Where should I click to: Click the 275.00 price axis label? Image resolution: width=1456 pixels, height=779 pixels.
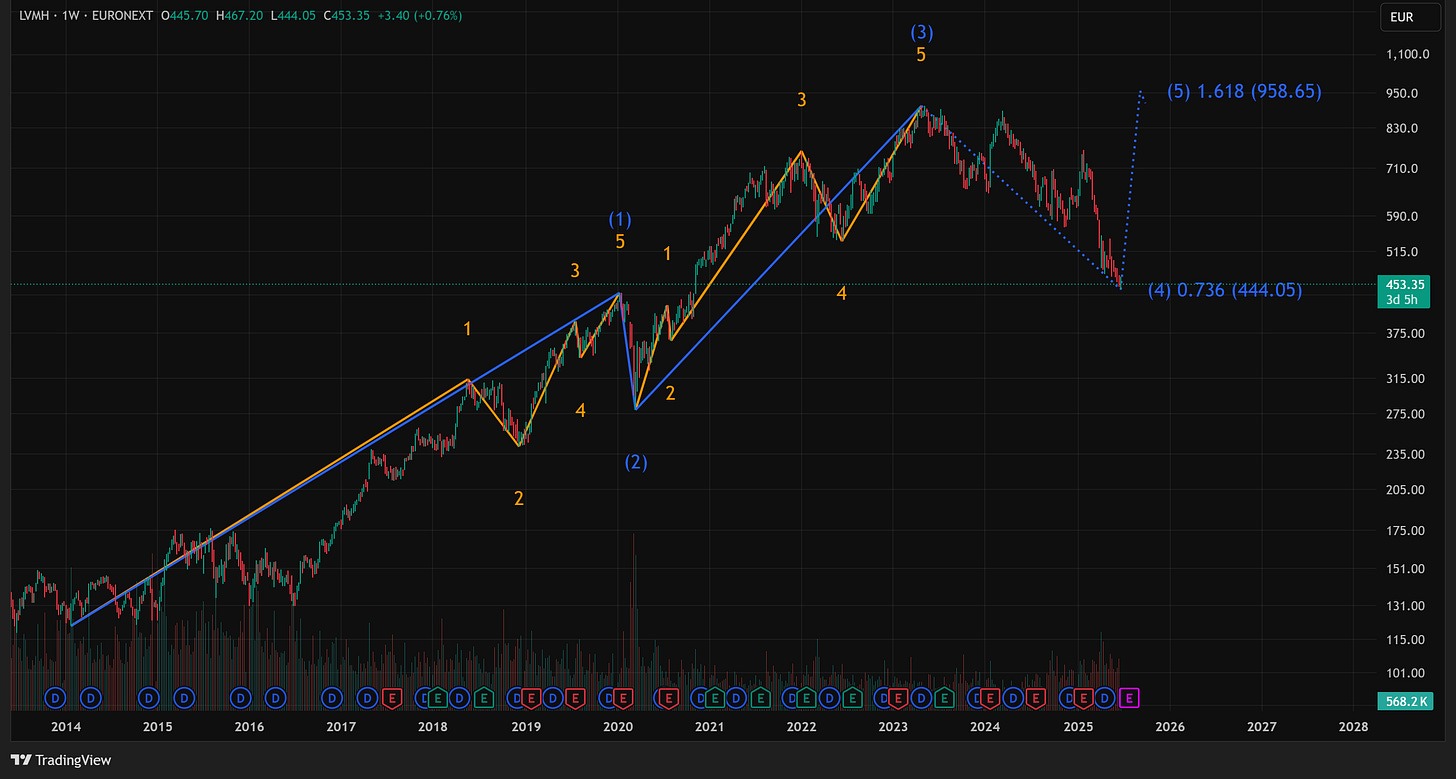click(x=1404, y=413)
